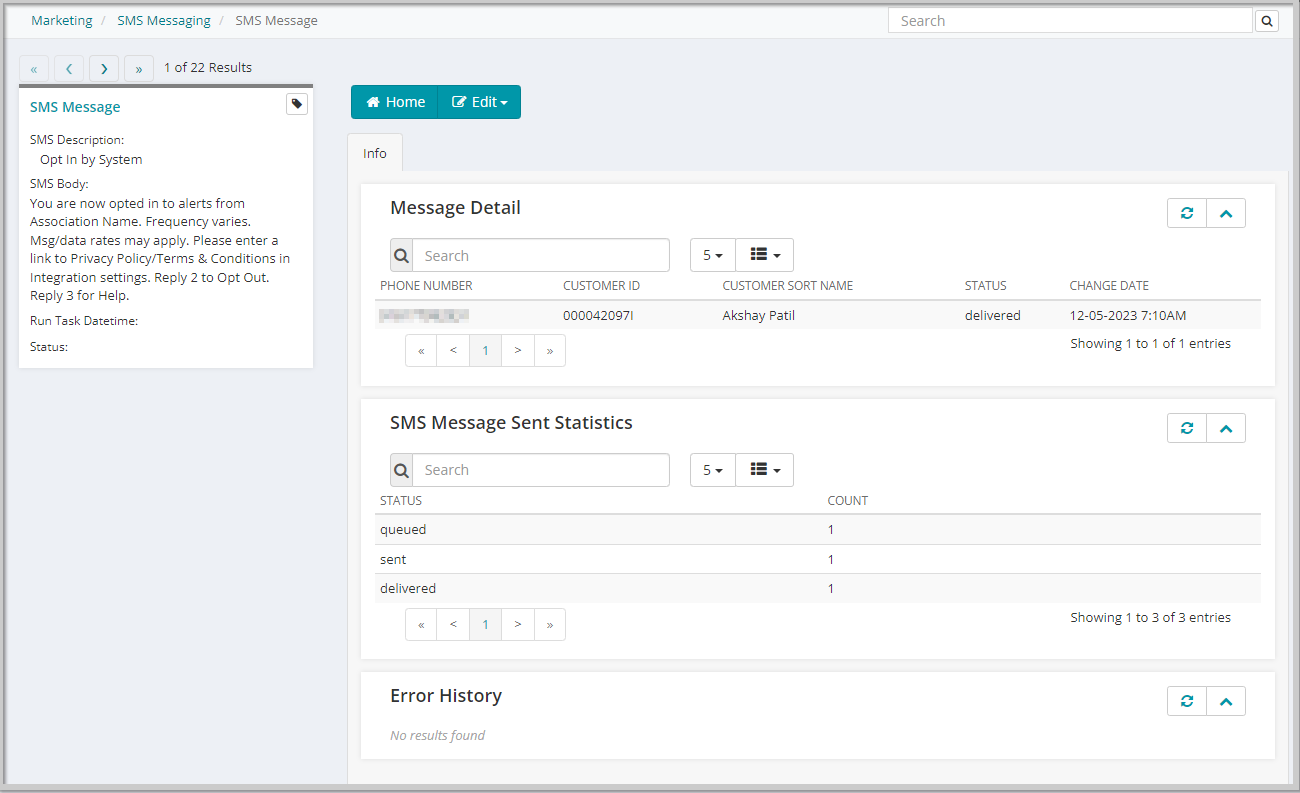Open the Edit dropdown menu
The image size is (1300, 793).
pos(478,101)
